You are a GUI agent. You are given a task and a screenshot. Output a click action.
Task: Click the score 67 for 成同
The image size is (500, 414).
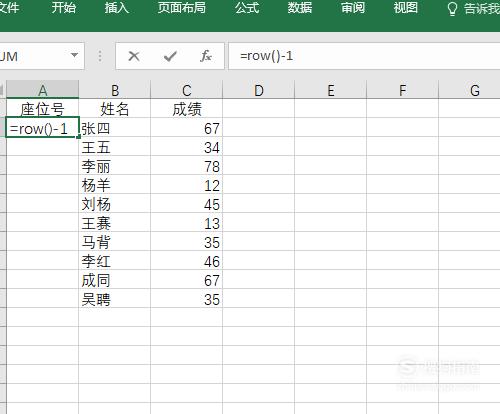click(187, 279)
